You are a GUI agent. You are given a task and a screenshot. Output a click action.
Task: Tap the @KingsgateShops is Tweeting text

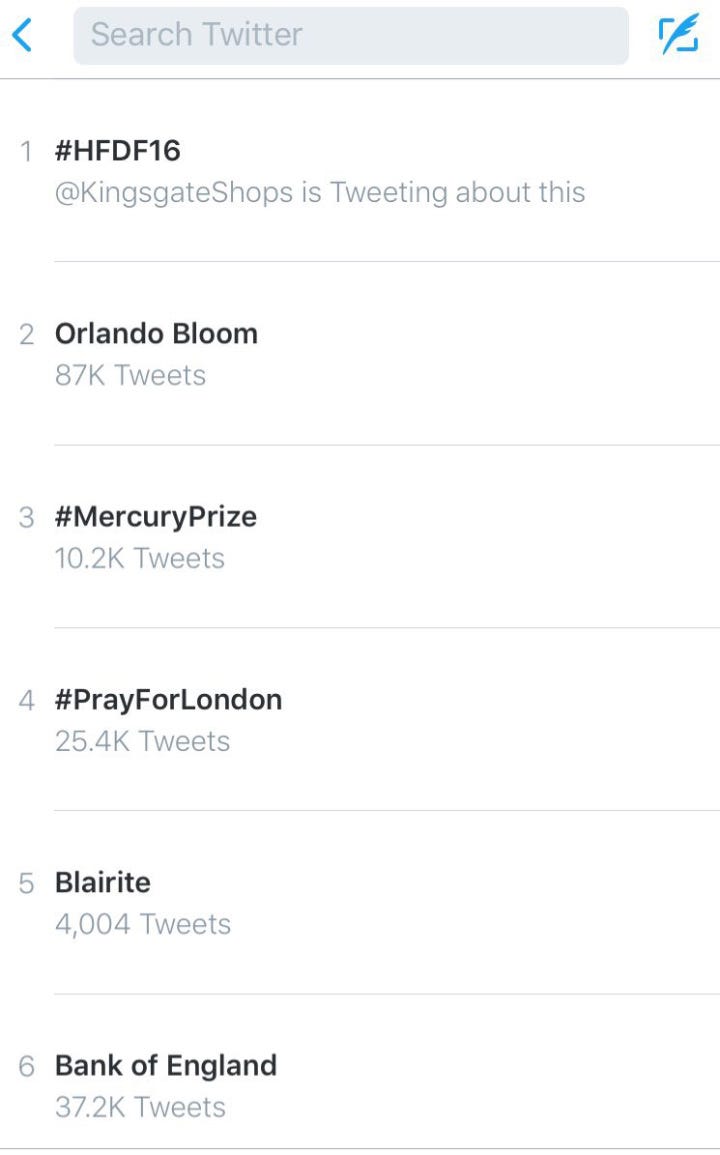point(320,192)
